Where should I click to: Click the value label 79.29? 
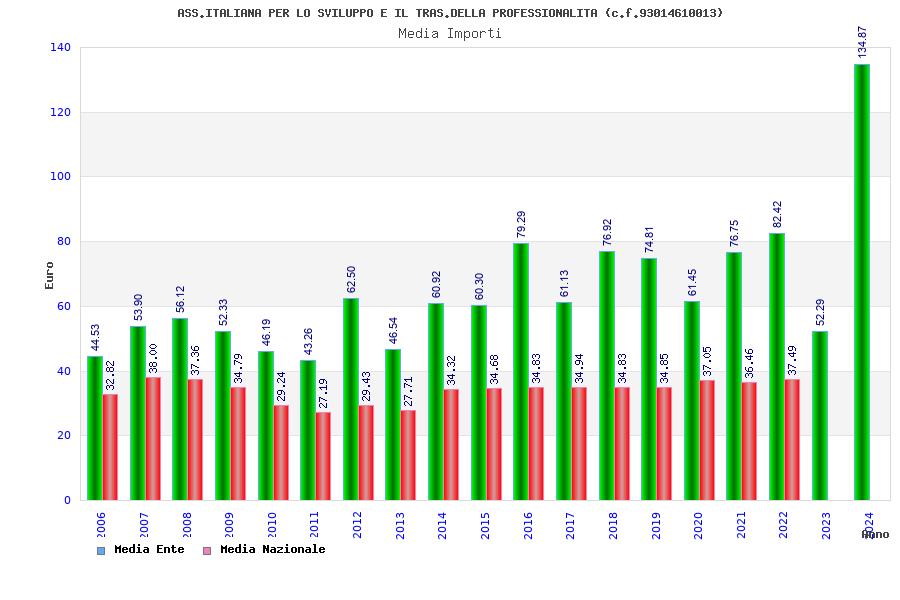(x=521, y=224)
